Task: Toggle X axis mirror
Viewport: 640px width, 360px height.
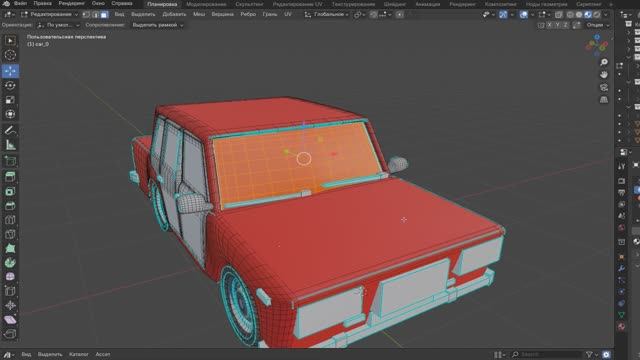Action: 550,25
